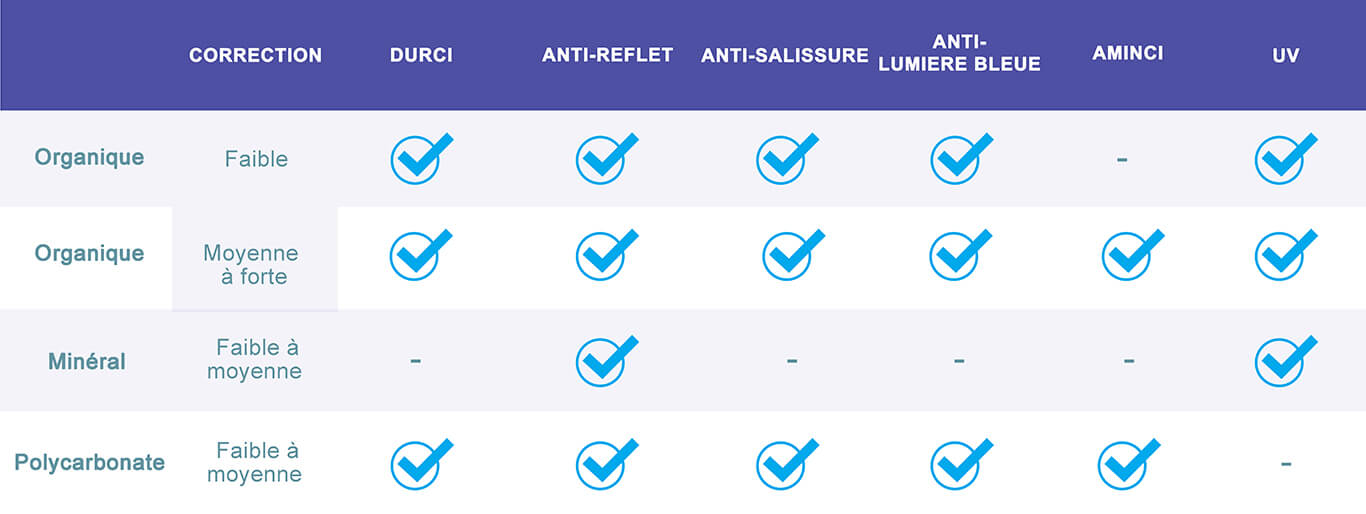1366x514 pixels.
Task: Click the Anti-salissure checkmark for Organique Moyenne à forte
Action: [x=794, y=255]
